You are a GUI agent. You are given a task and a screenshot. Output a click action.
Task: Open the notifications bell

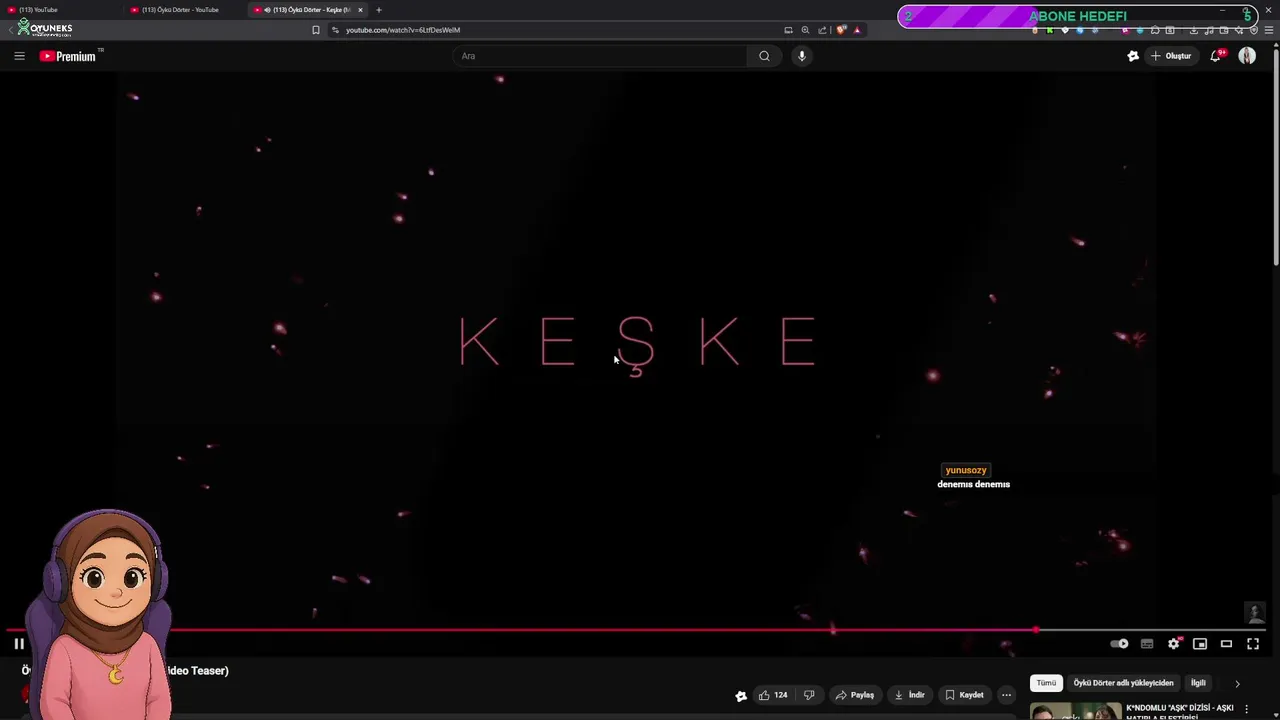[1215, 56]
